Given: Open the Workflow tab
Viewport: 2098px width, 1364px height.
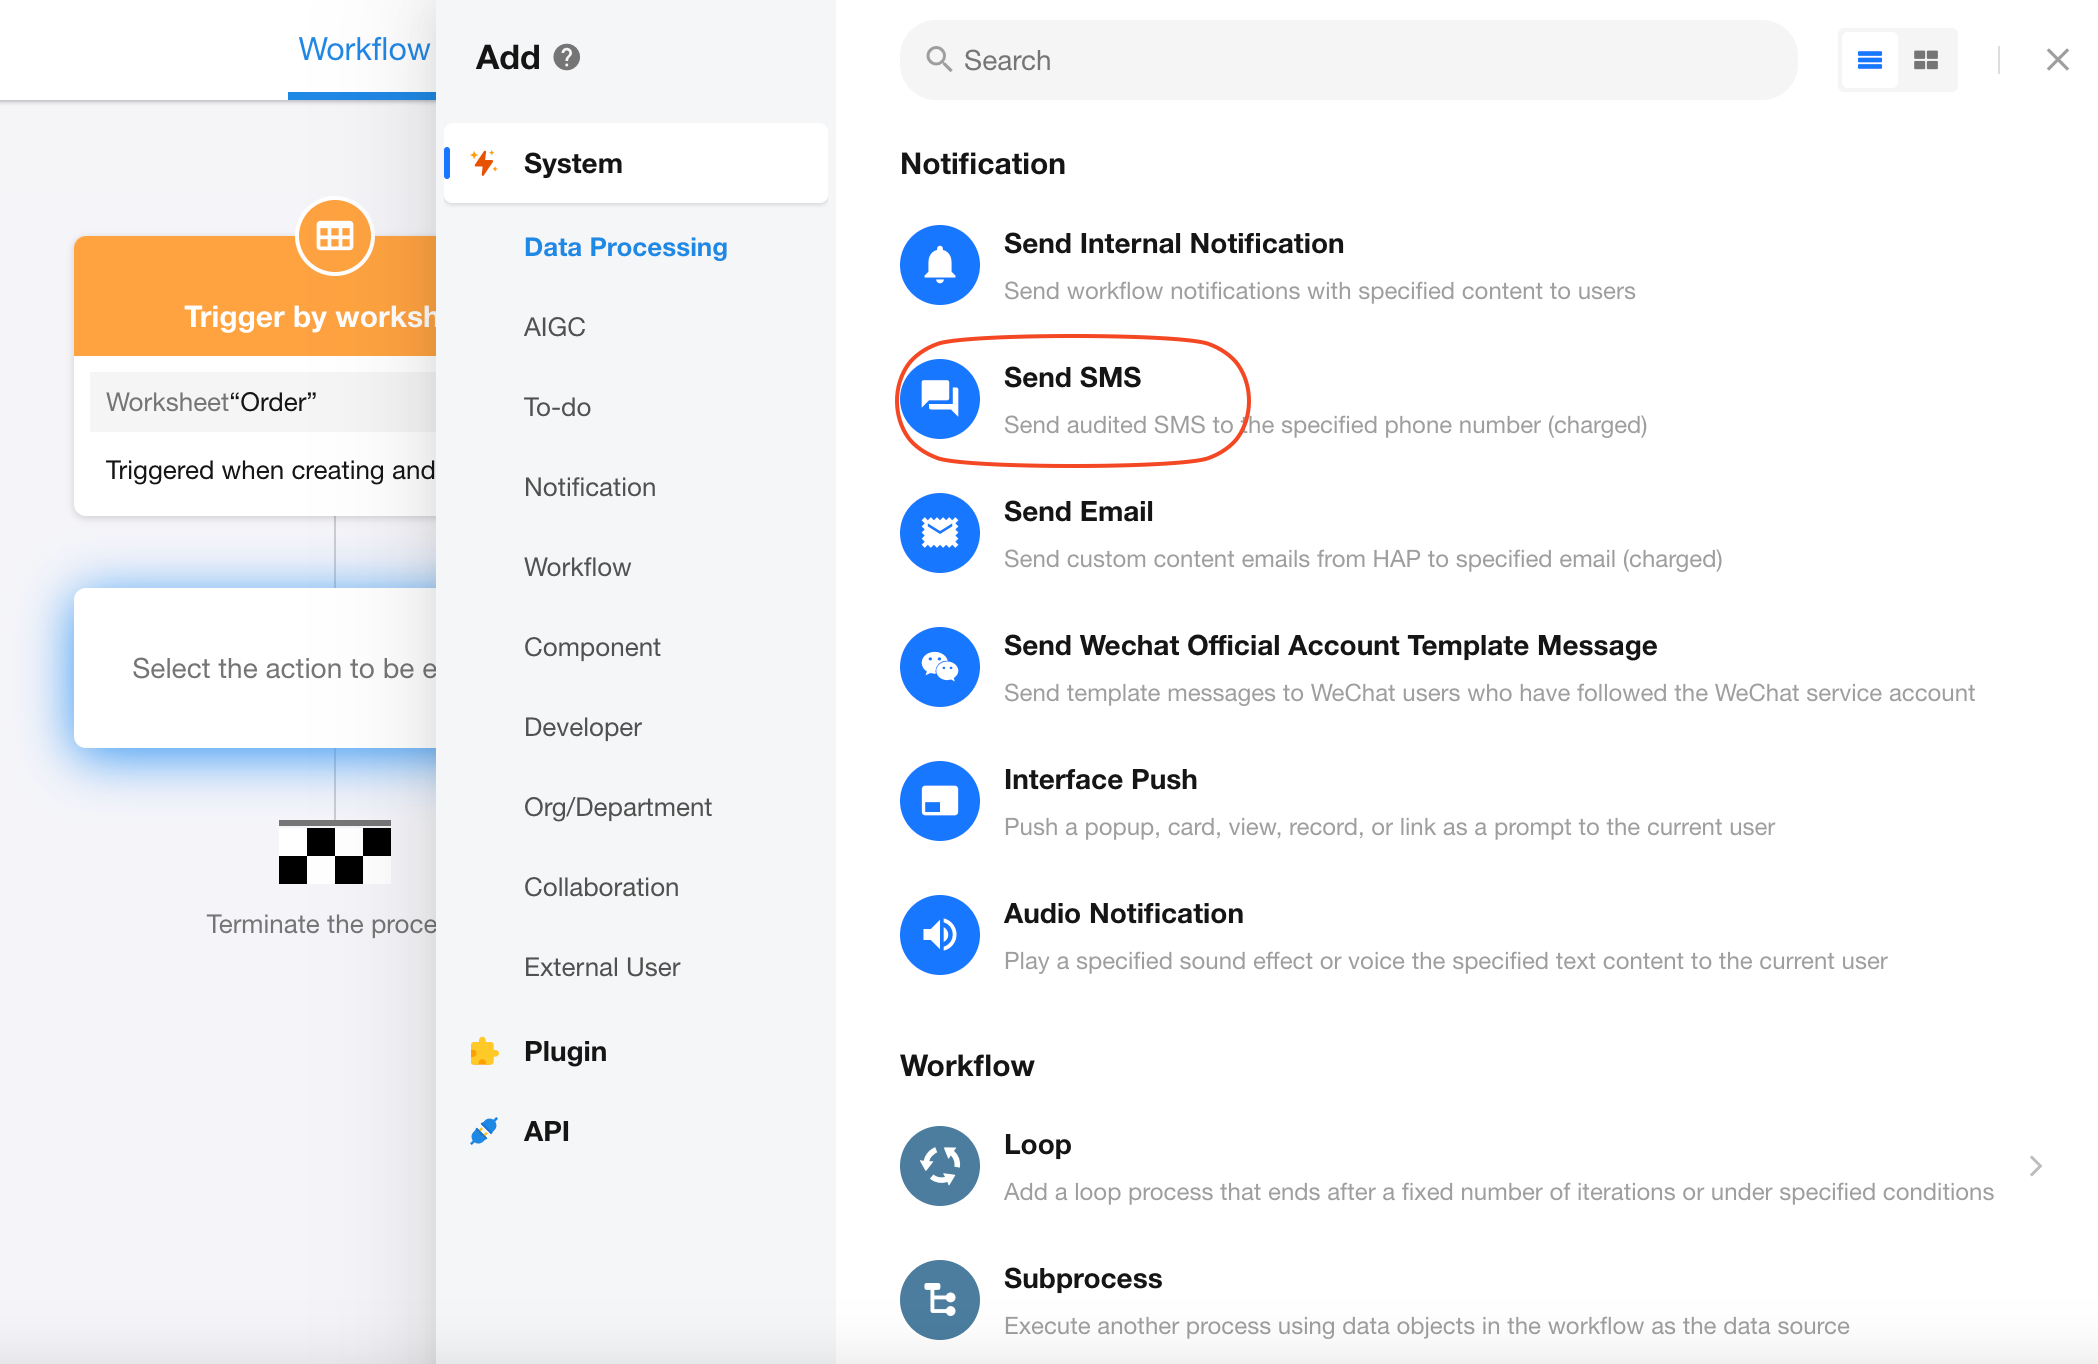Looking at the screenshot, I should tap(363, 49).
